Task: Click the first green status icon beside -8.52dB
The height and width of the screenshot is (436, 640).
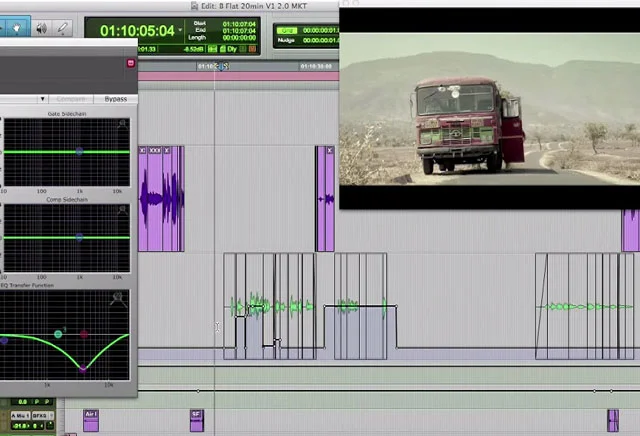Action: (212, 49)
